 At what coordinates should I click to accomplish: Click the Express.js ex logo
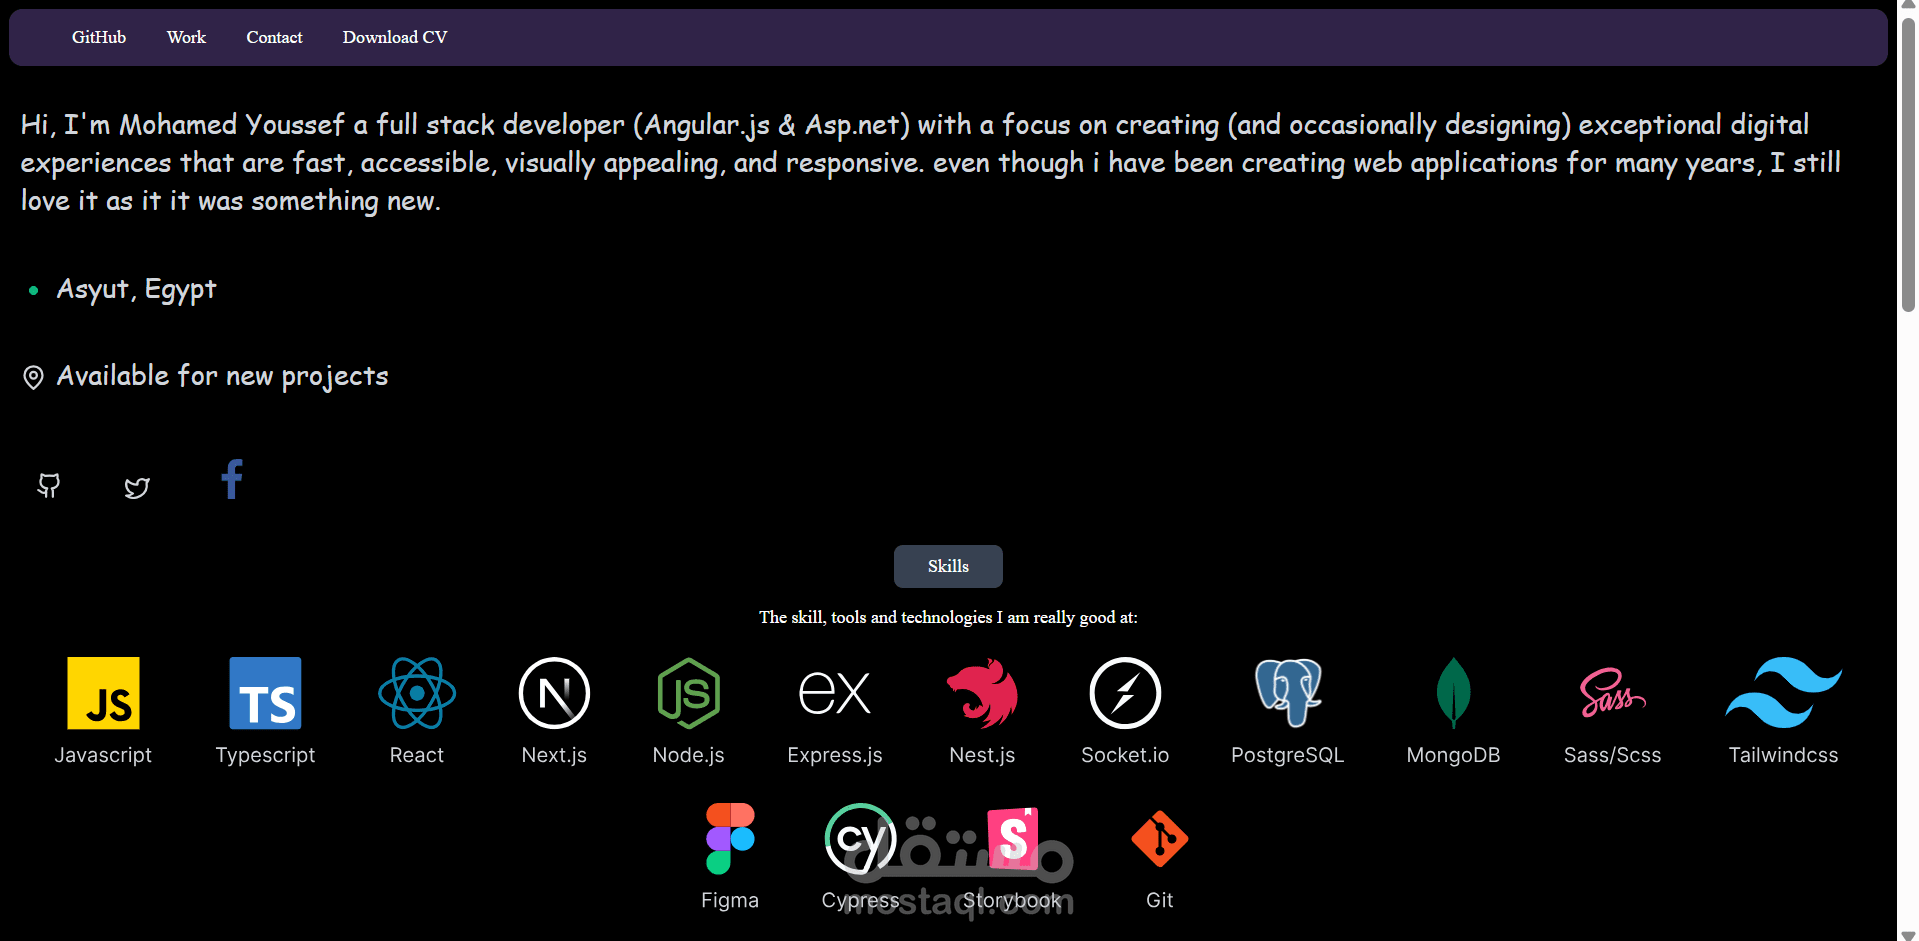pyautogui.click(x=835, y=693)
